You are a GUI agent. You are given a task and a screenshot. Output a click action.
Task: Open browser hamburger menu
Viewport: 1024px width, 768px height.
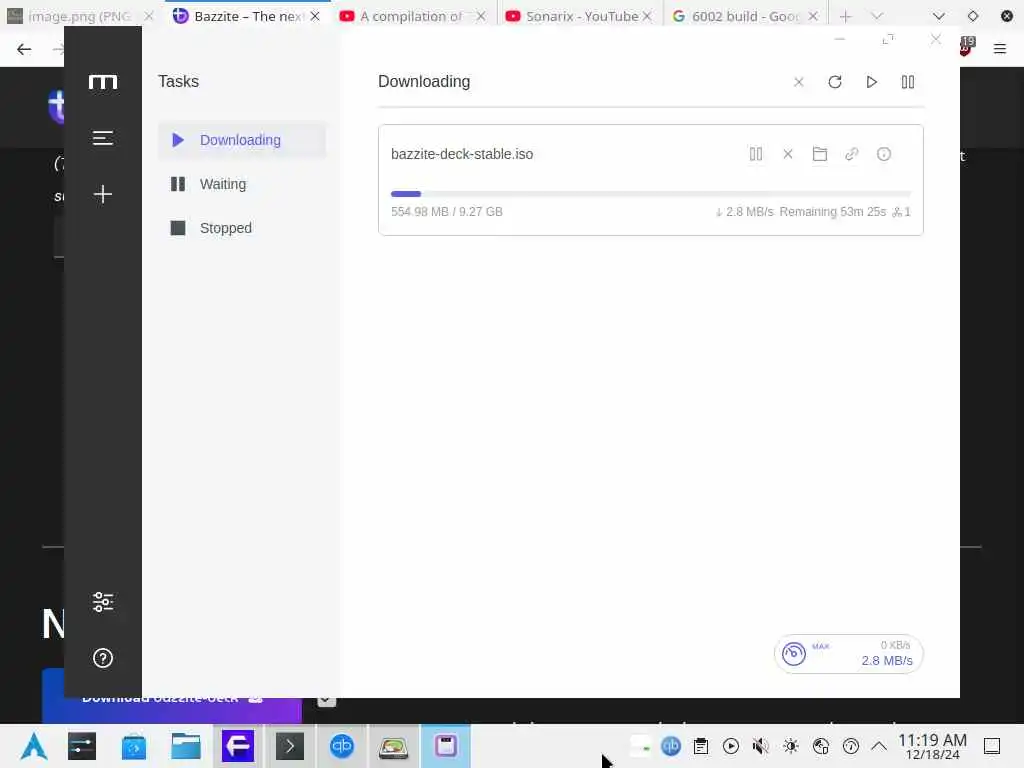point(1000,48)
